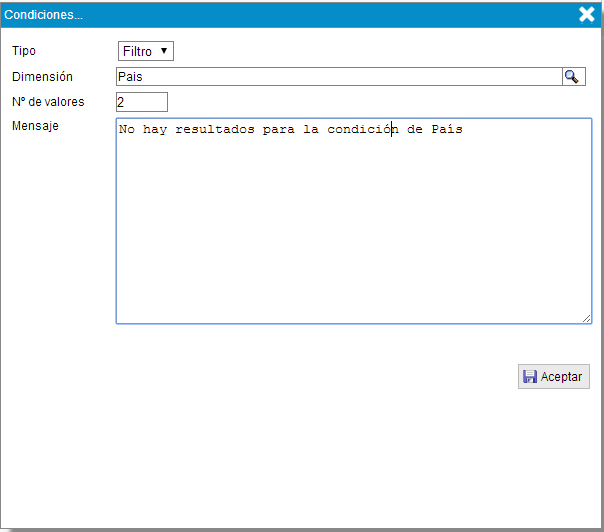The image size is (604, 532).
Task: Place cursor on 'País' at message end
Action: click(446, 130)
